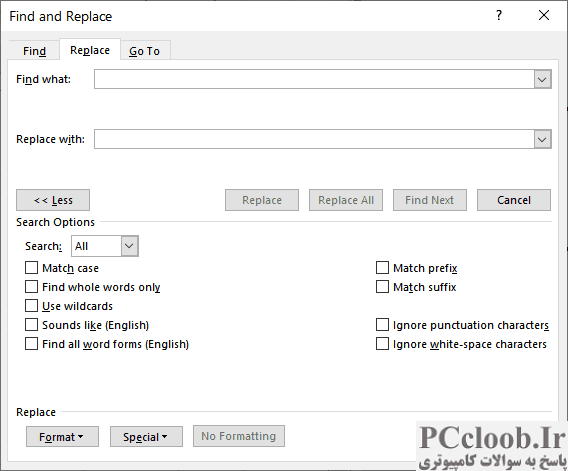568x471 pixels.
Task: Enable the Match case checkbox
Action: pos(32,268)
